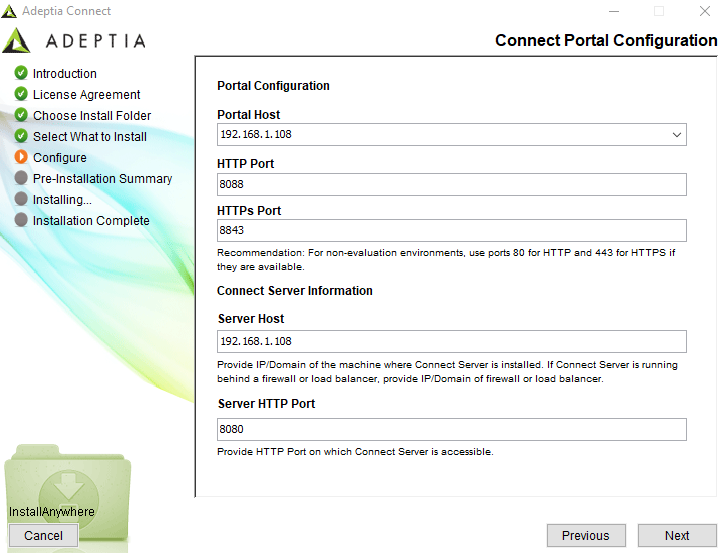Viewport: 721px width, 553px height.
Task: Go back with the Previous button
Action: point(586,536)
